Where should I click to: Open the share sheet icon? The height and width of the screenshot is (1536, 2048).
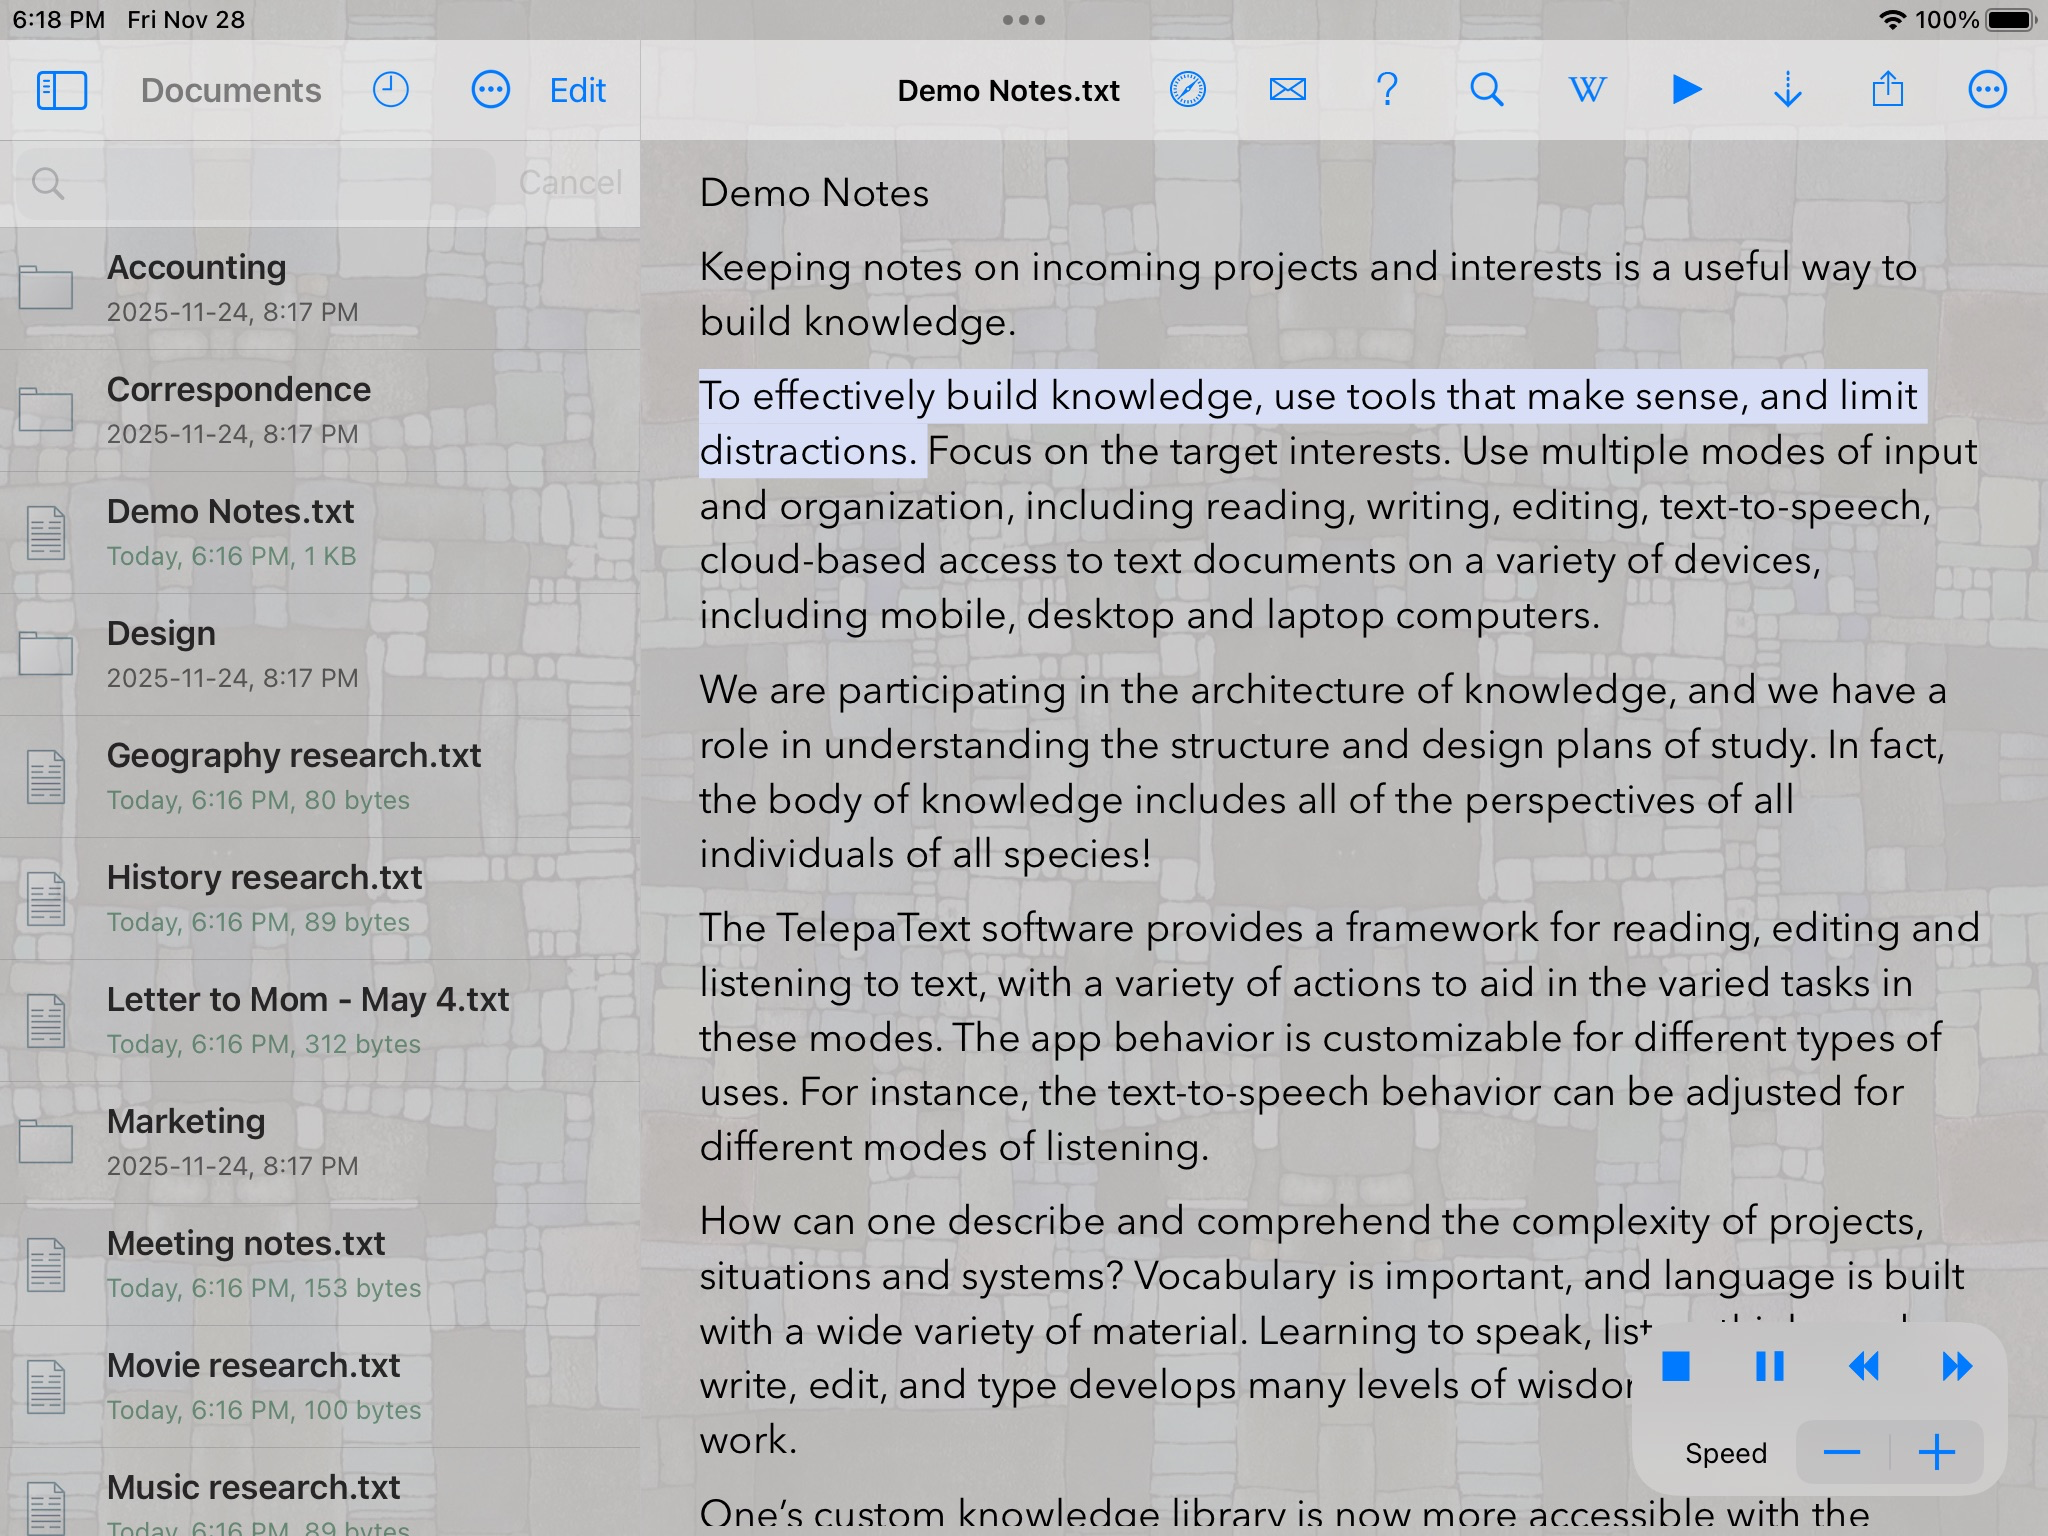(1887, 90)
